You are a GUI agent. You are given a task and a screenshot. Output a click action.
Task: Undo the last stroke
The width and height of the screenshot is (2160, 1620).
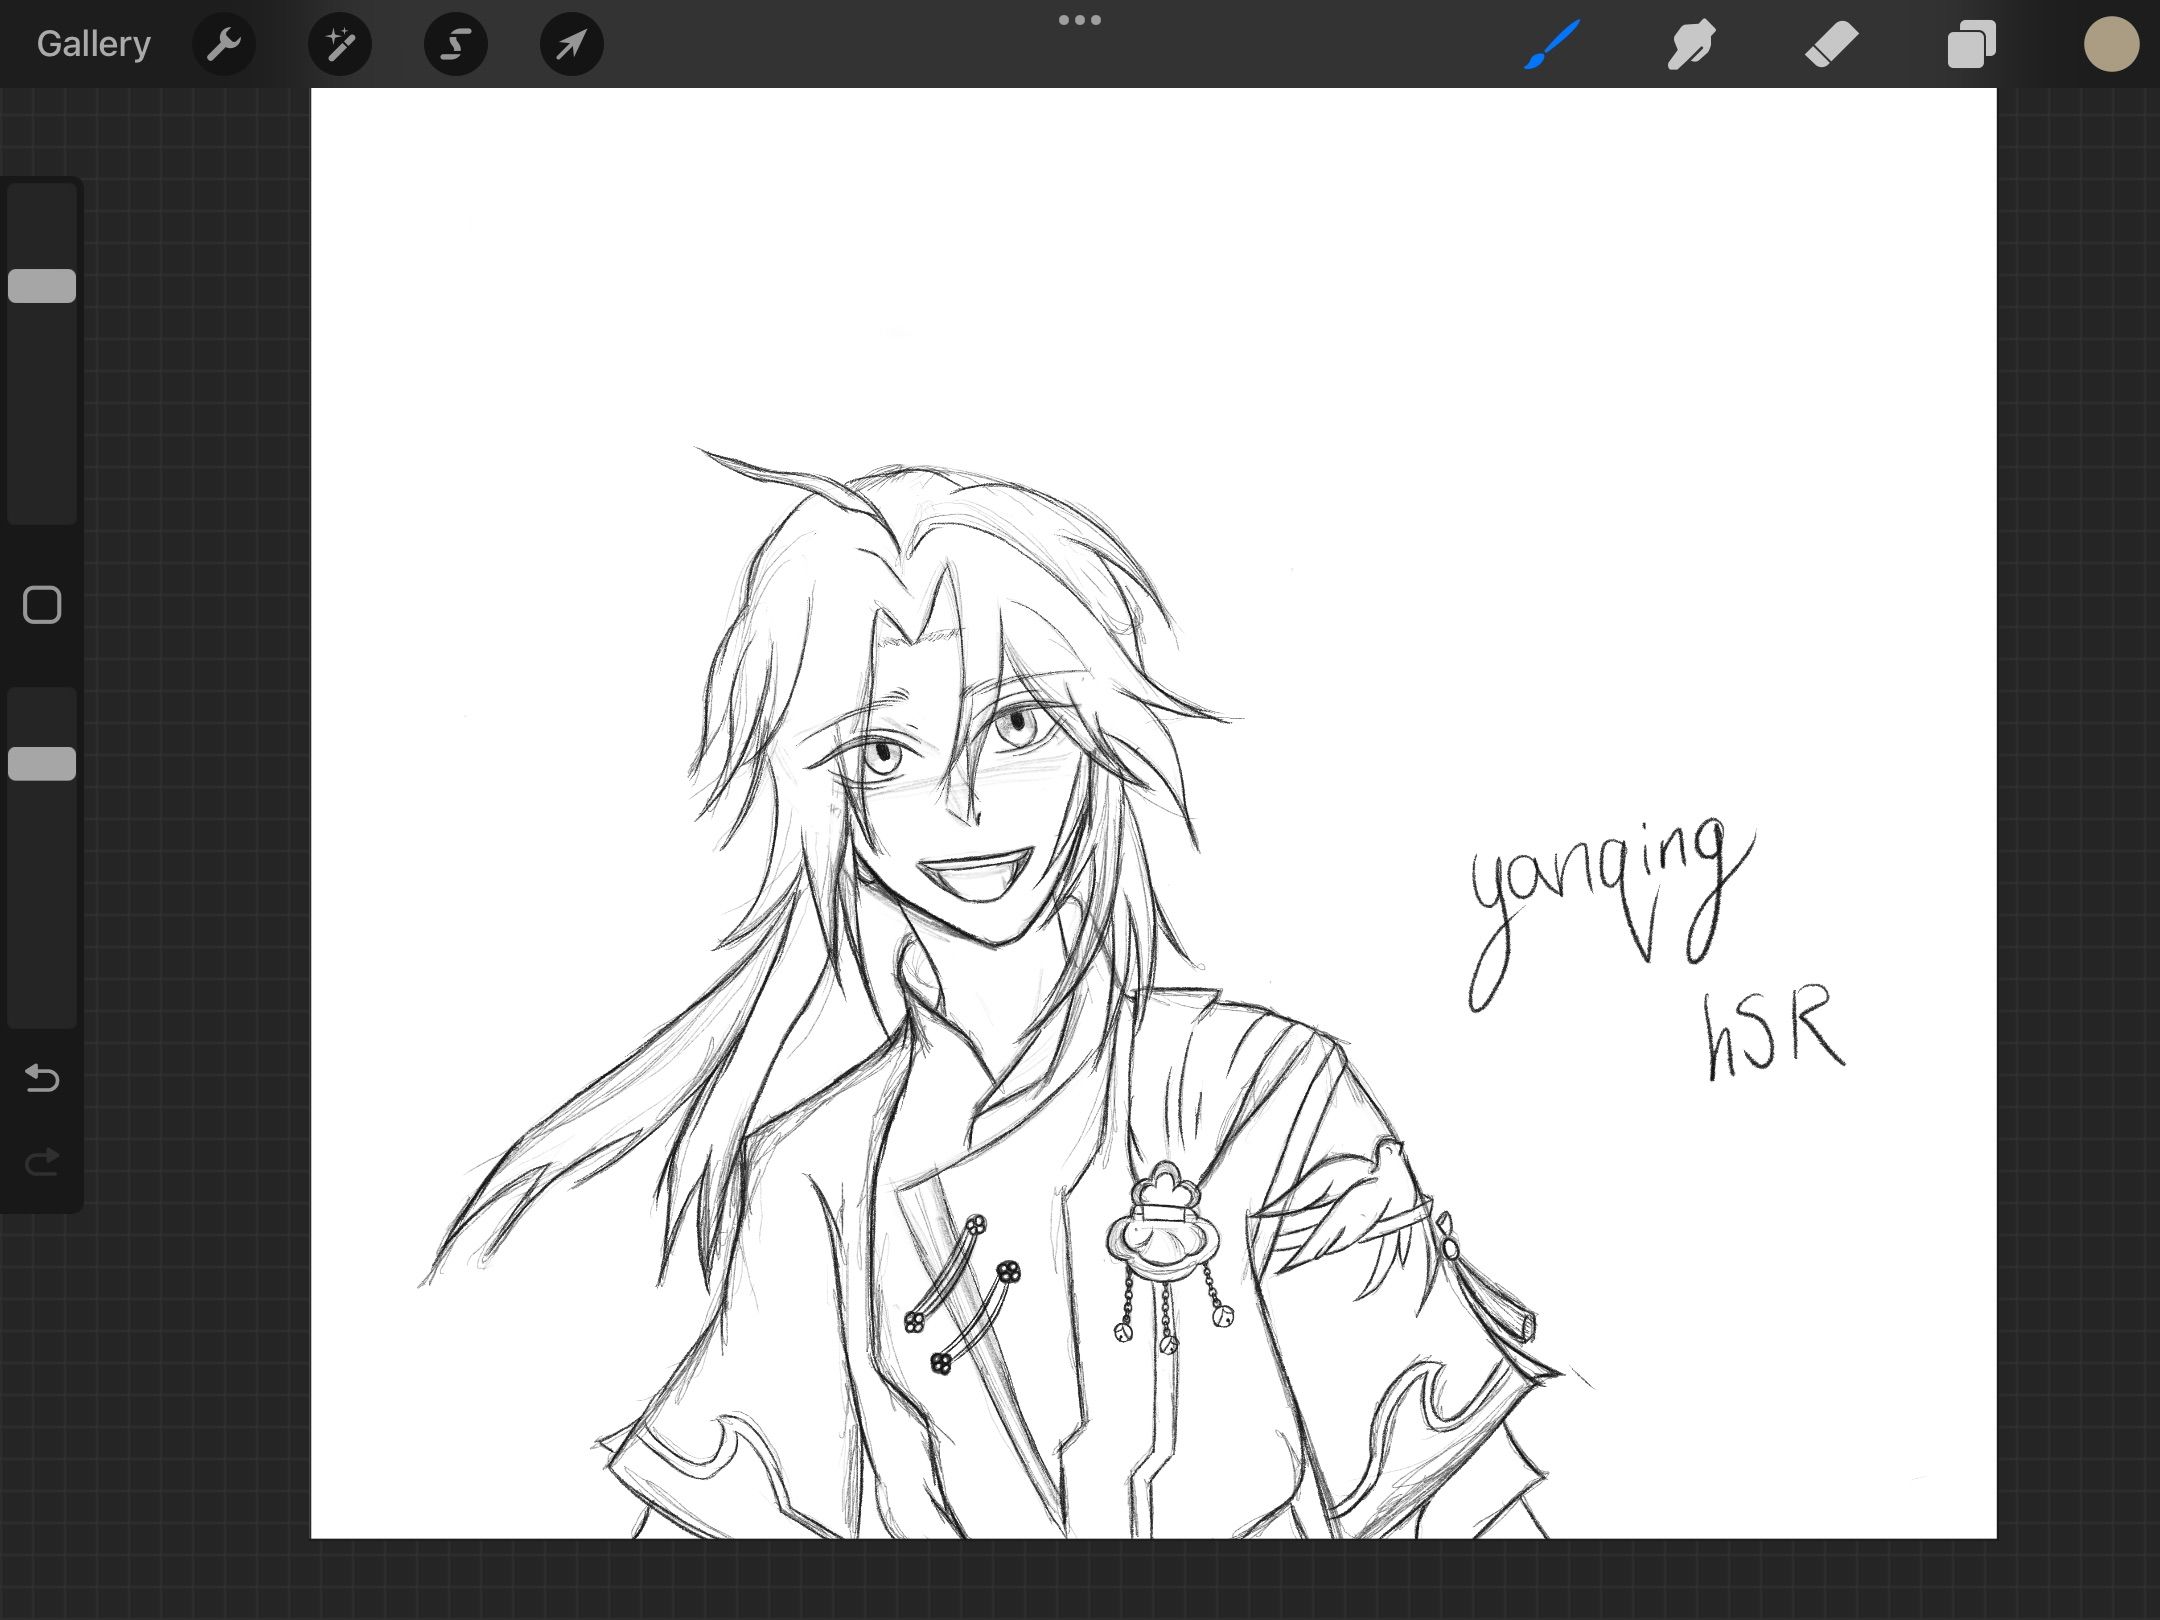coord(42,1078)
